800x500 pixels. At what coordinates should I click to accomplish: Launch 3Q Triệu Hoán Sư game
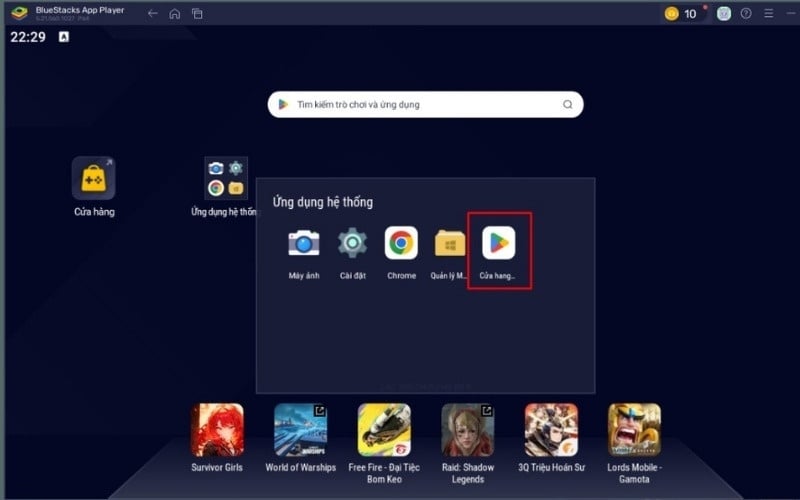click(551, 430)
